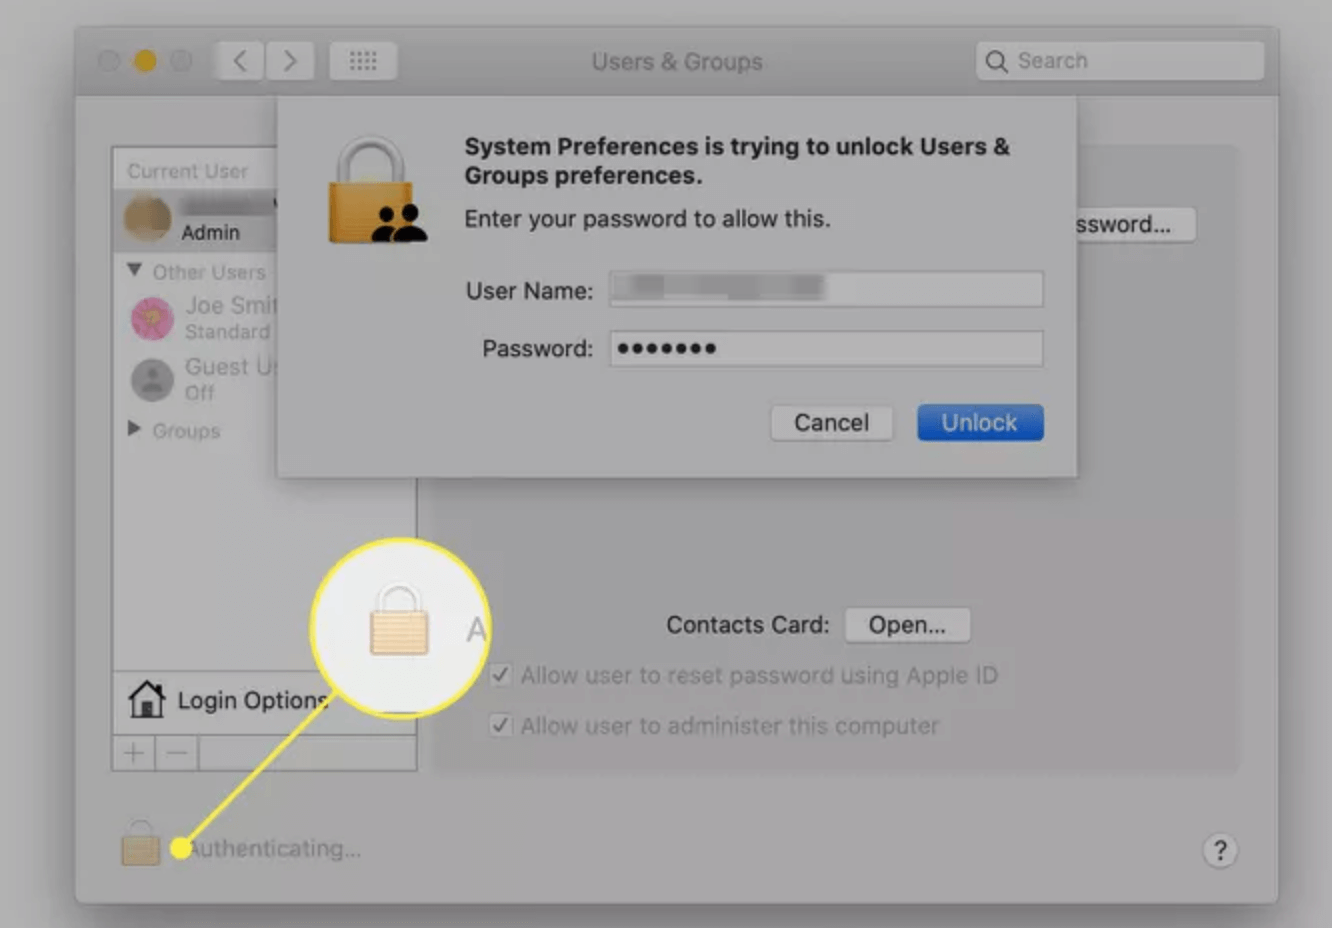Collapse the Other Users section

tap(134, 268)
